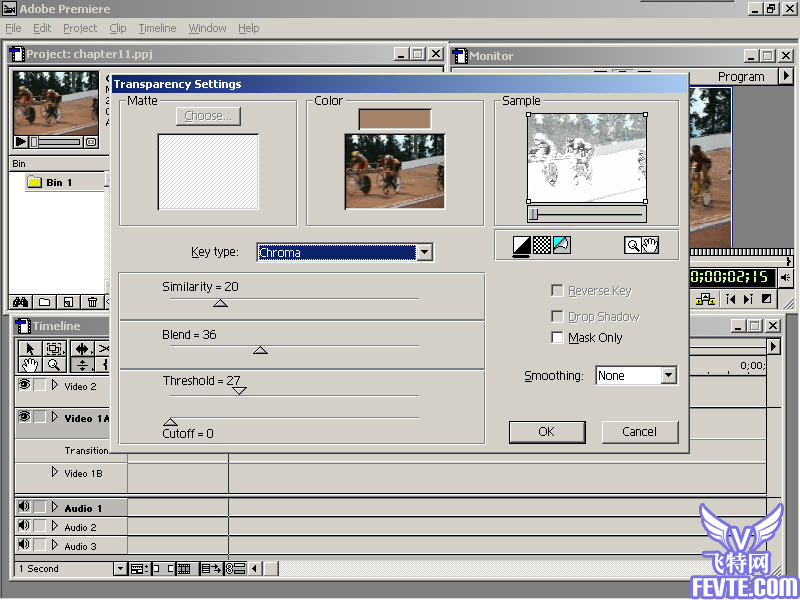The image size is (800, 600).
Task: Open the Timeline menu
Action: [x=157, y=28]
